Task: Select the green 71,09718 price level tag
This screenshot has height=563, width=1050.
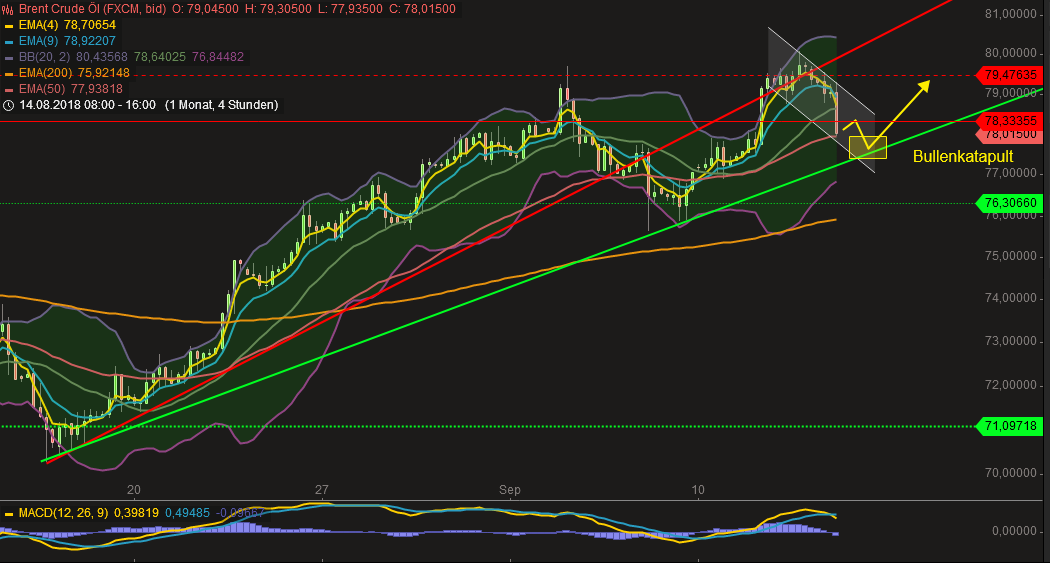Action: (1009, 426)
